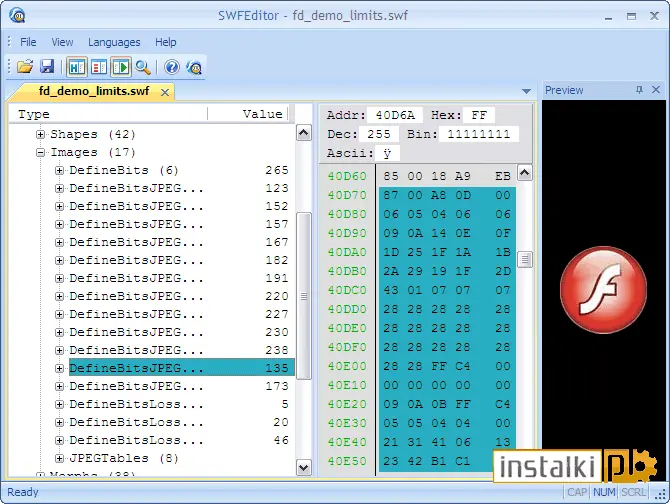Open the document tab list dropdown arrow
Viewport: 670px width, 504px height.
coord(526,91)
